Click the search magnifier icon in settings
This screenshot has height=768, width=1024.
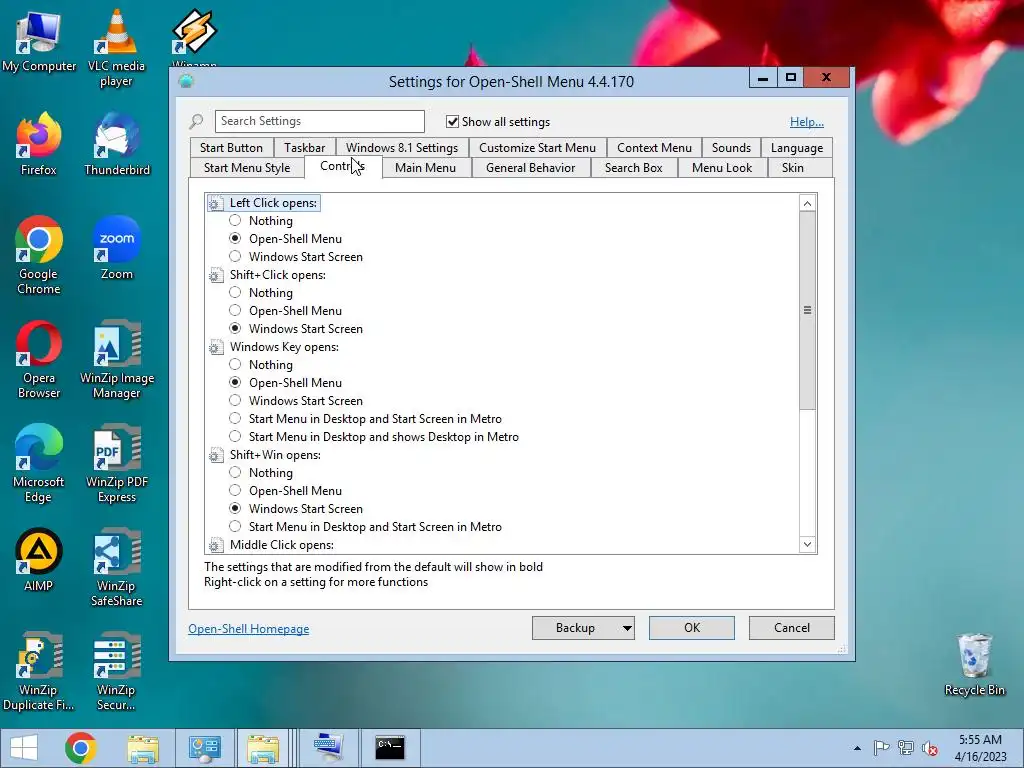tap(196, 121)
